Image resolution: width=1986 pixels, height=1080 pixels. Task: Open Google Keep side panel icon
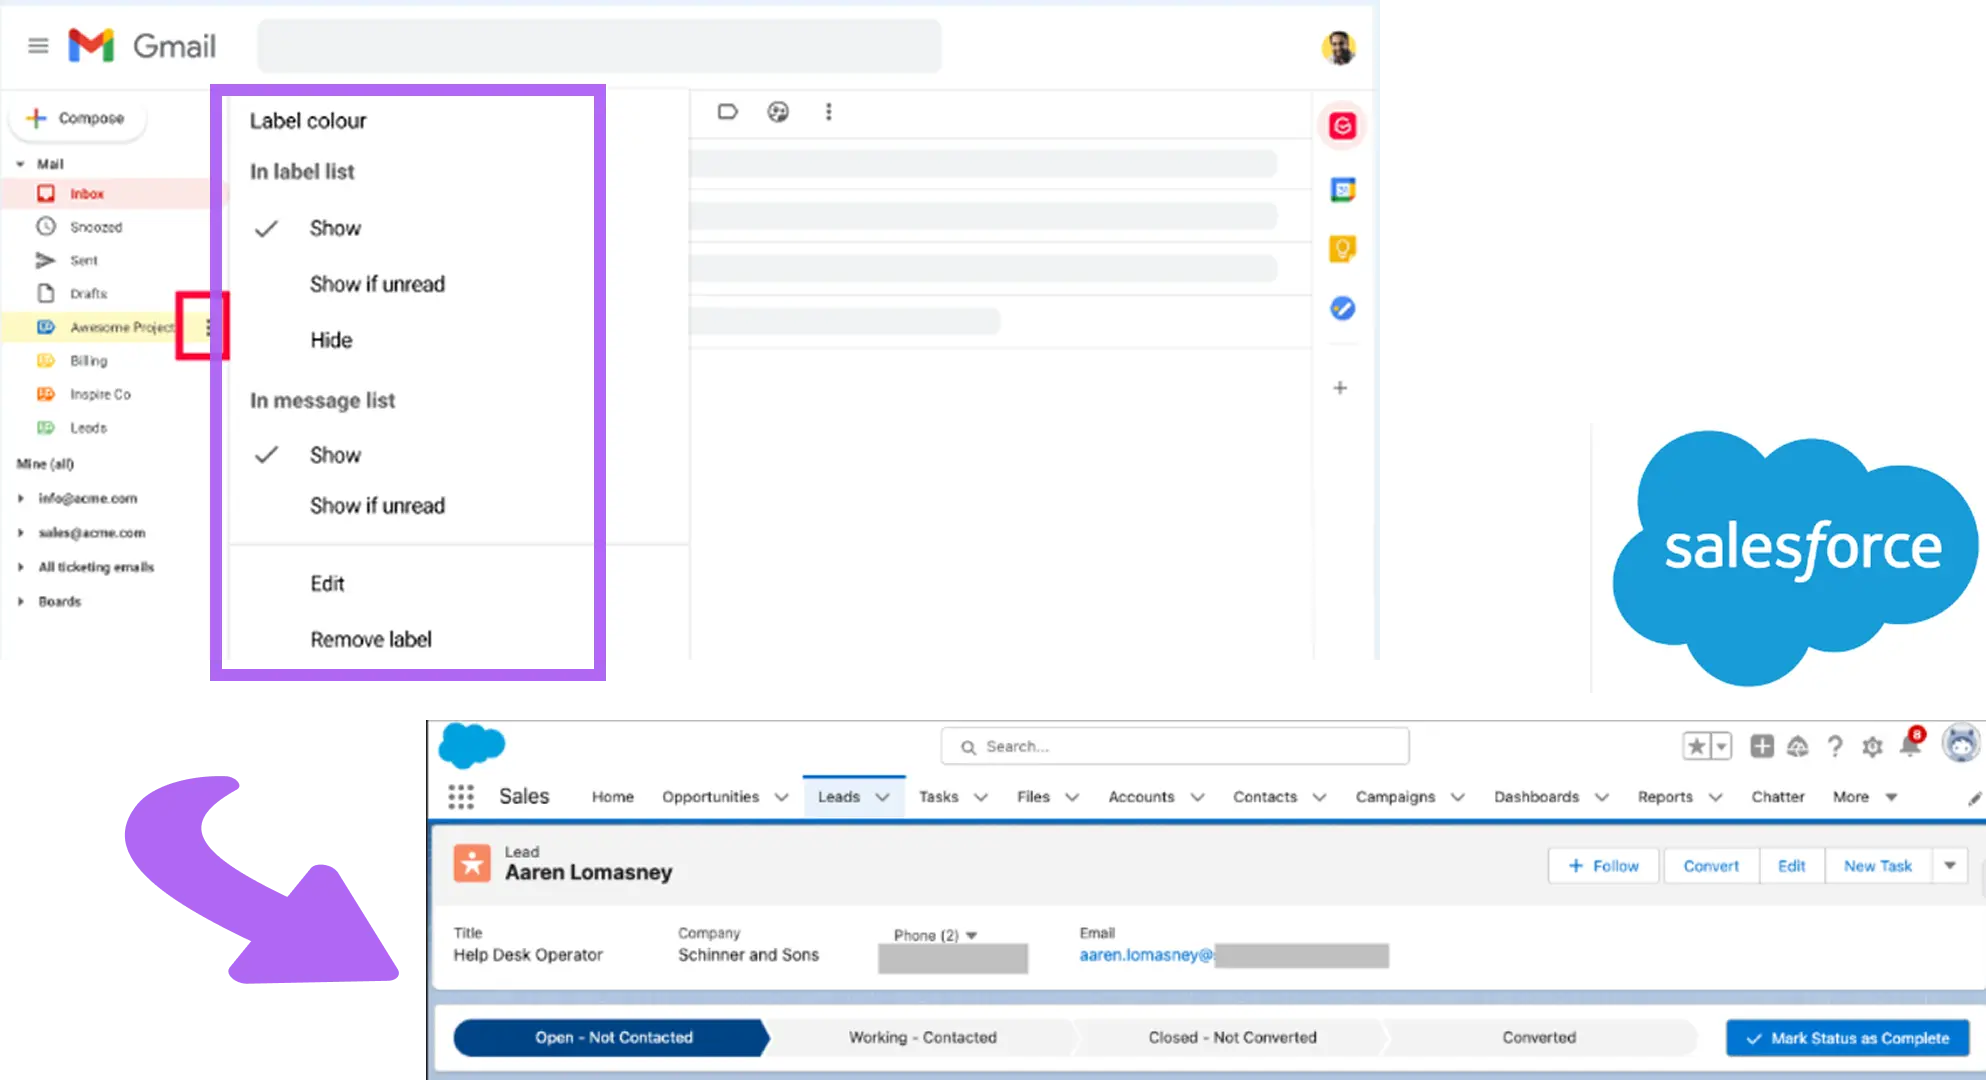click(1342, 249)
